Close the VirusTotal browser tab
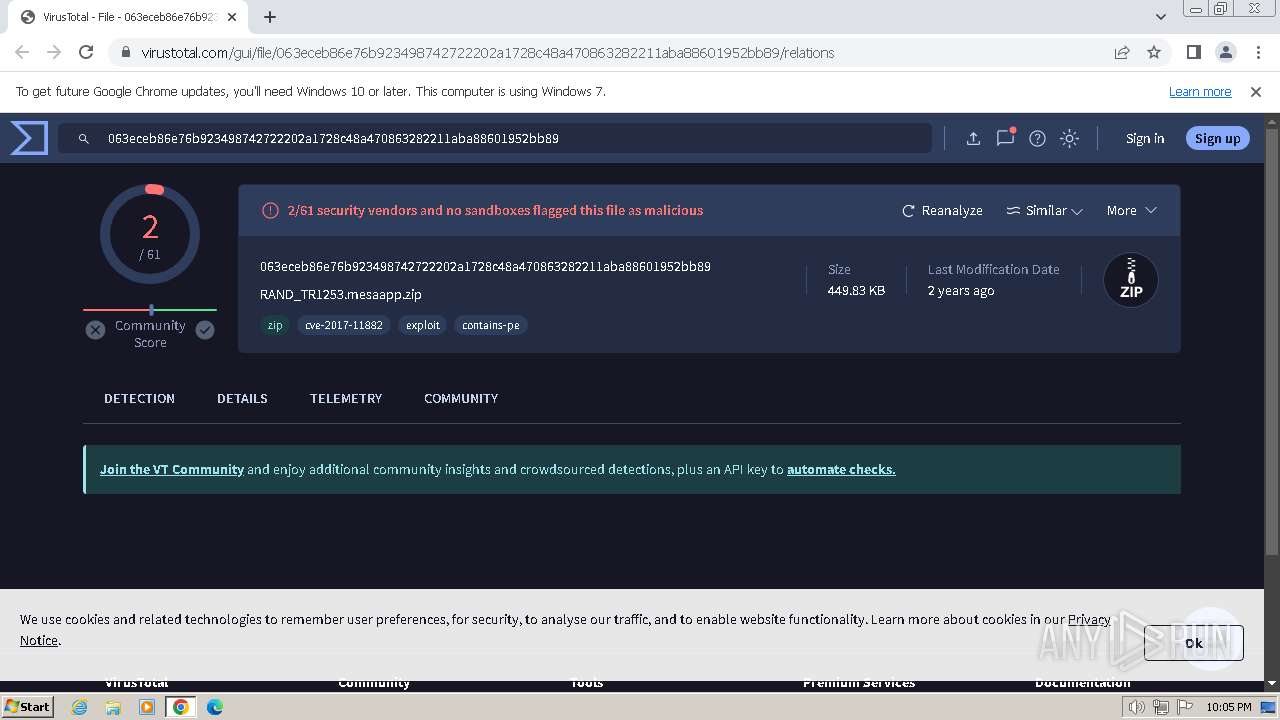Viewport: 1280px width, 720px height. (232, 17)
